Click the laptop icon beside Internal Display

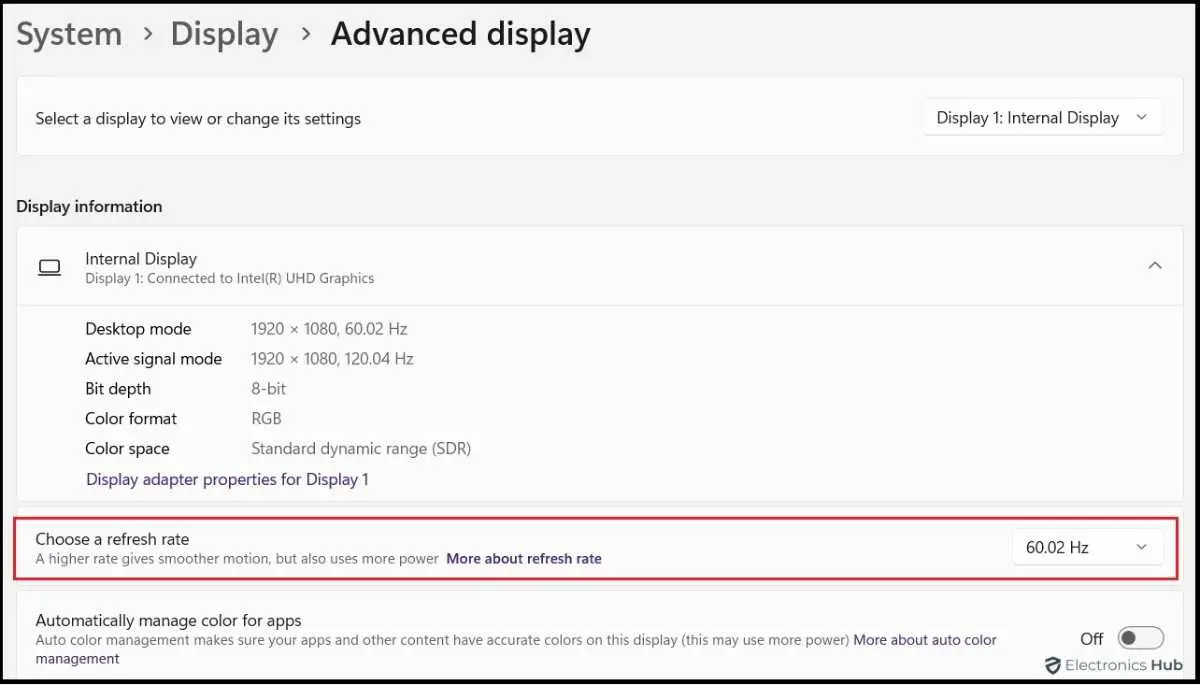click(x=49, y=267)
